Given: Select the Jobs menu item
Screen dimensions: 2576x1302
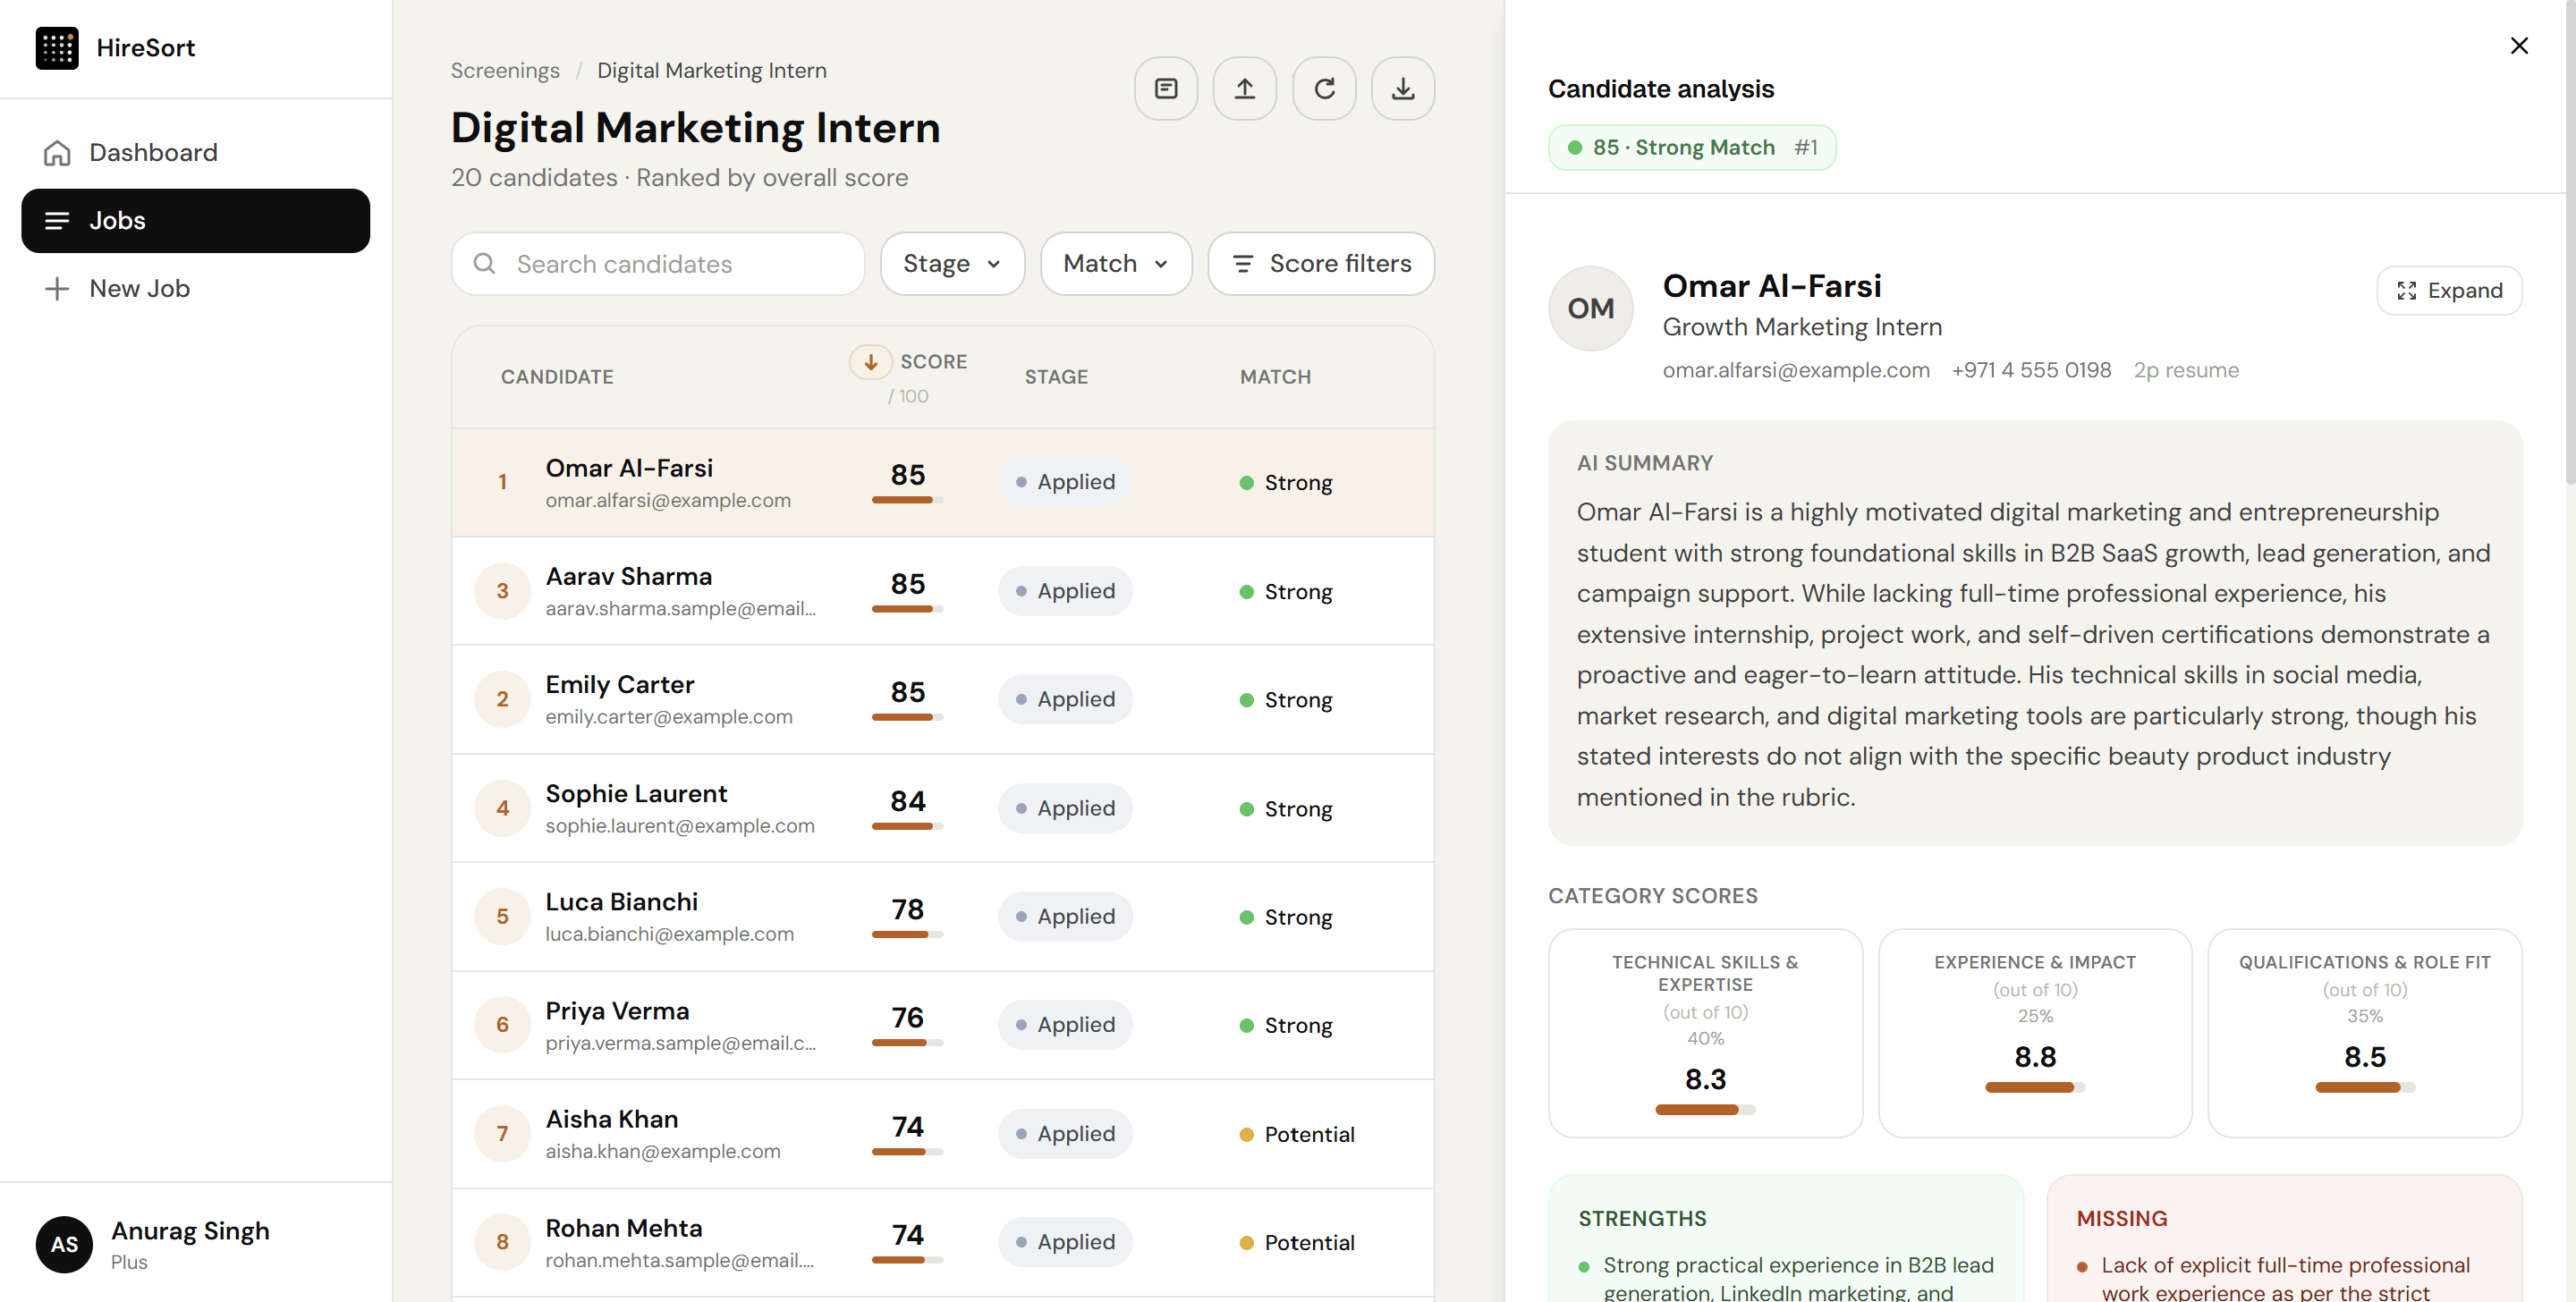Looking at the screenshot, I should coord(195,221).
